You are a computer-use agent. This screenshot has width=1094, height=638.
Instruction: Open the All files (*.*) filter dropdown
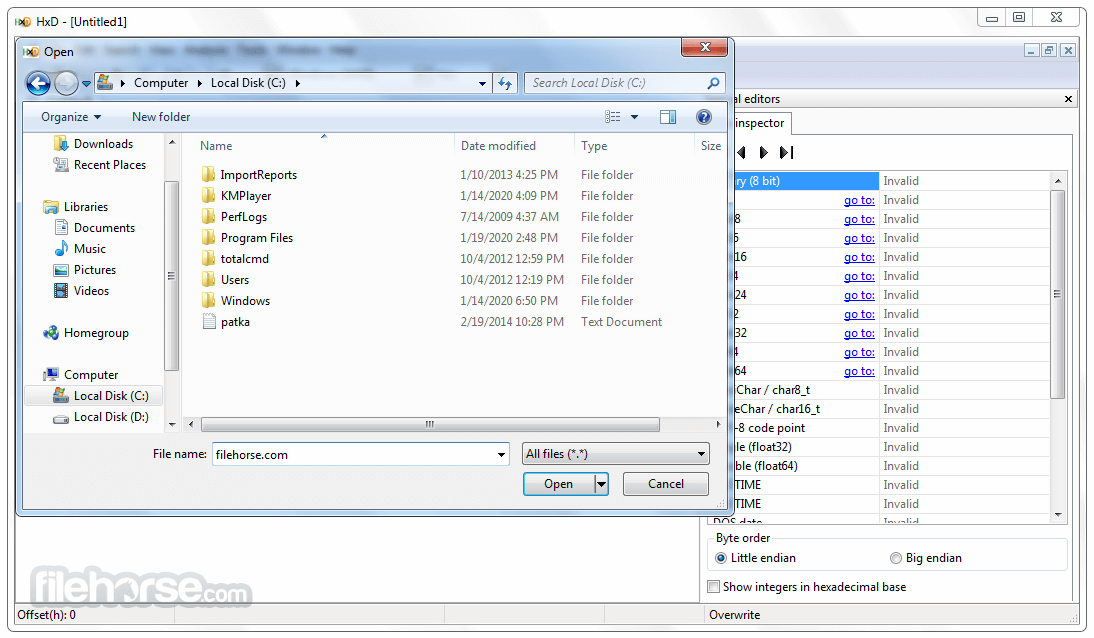click(615, 454)
